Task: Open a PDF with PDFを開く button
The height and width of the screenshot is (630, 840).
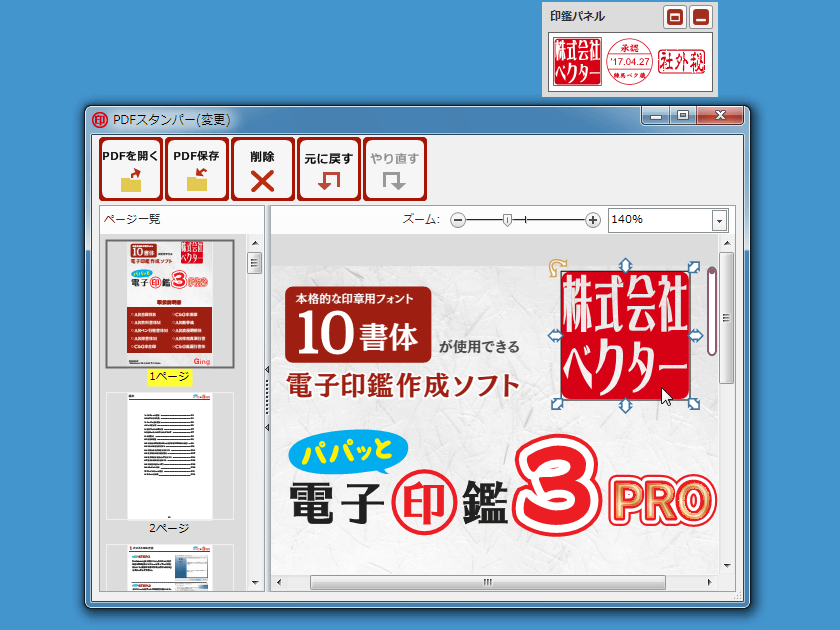Action: [x=131, y=169]
